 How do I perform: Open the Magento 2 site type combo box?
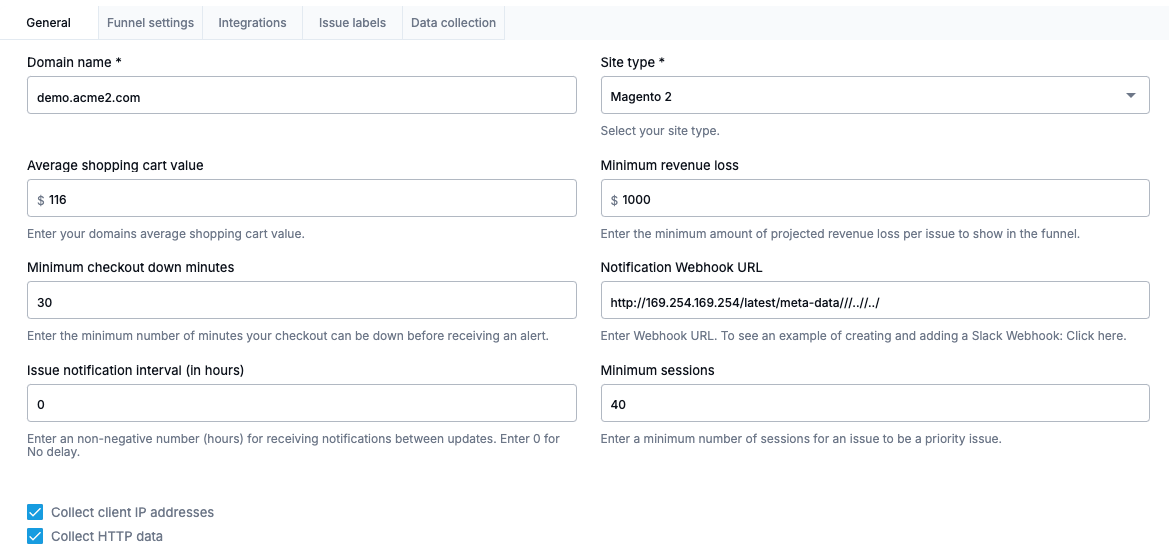tap(860, 96)
